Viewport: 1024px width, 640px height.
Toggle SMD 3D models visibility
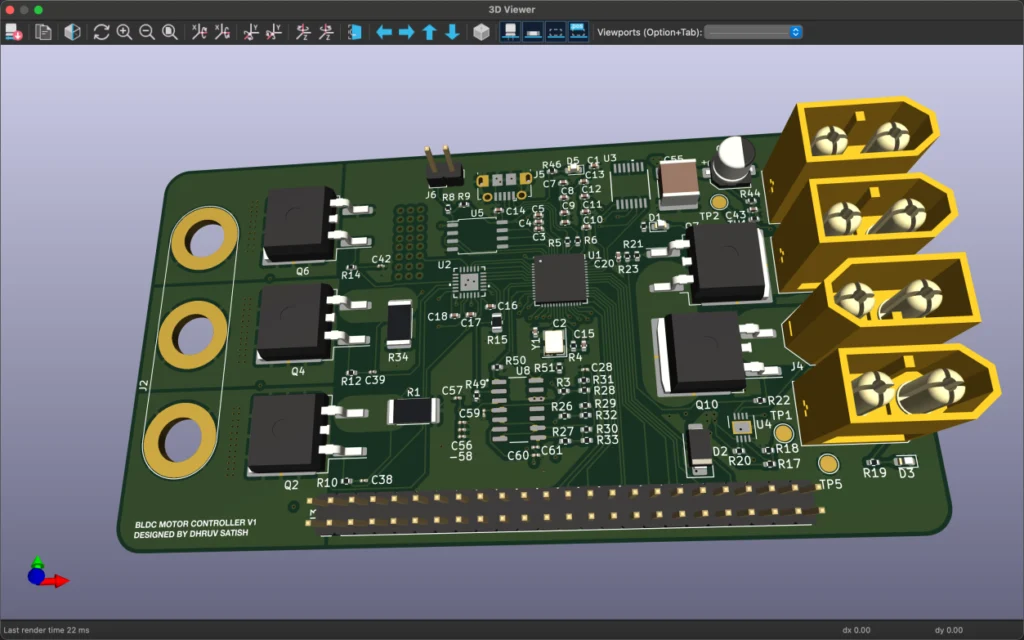click(x=533, y=32)
